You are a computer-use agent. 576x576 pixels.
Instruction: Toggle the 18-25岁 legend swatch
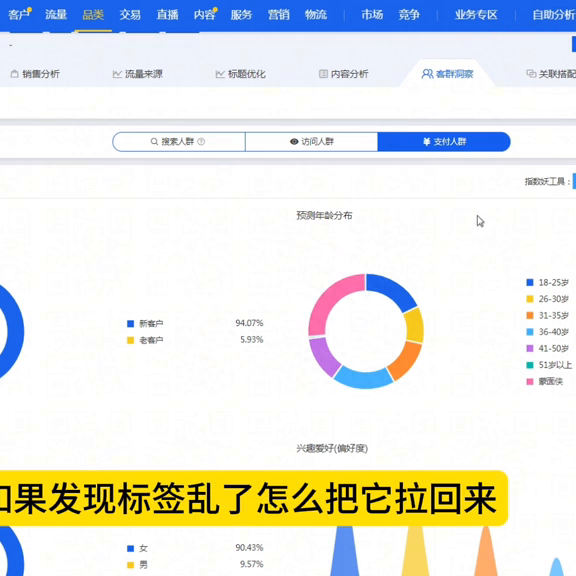tap(530, 282)
